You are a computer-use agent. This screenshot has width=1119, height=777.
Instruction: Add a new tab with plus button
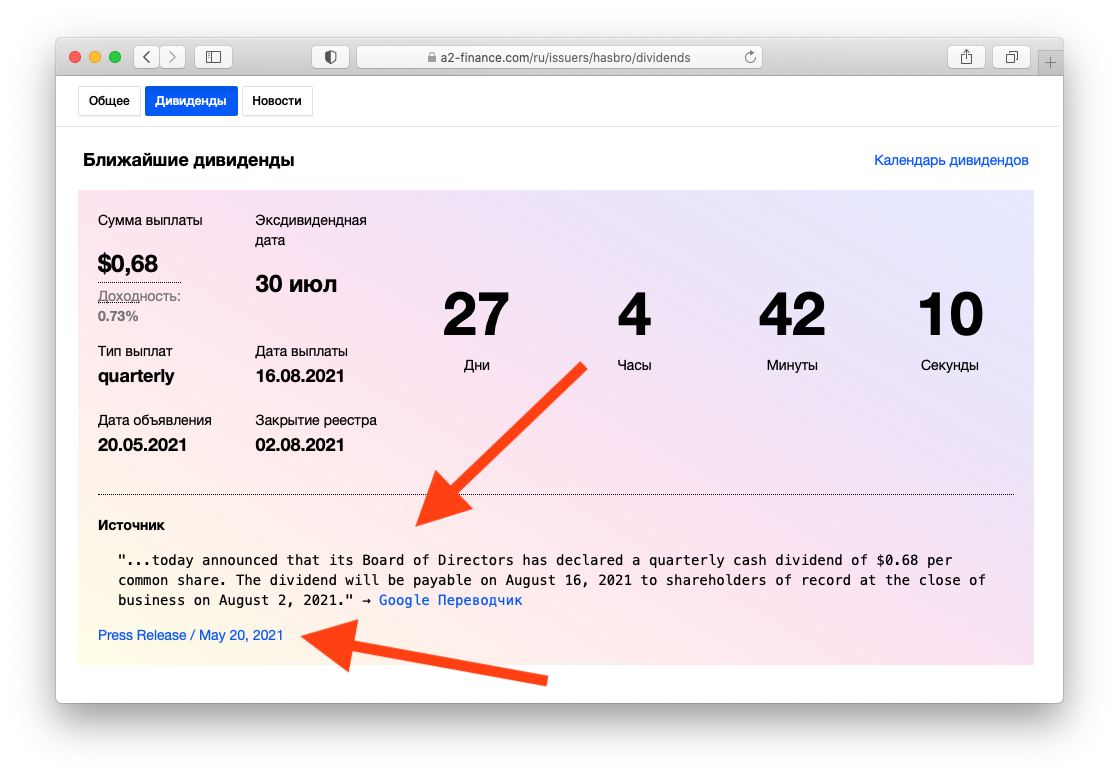point(1050,63)
